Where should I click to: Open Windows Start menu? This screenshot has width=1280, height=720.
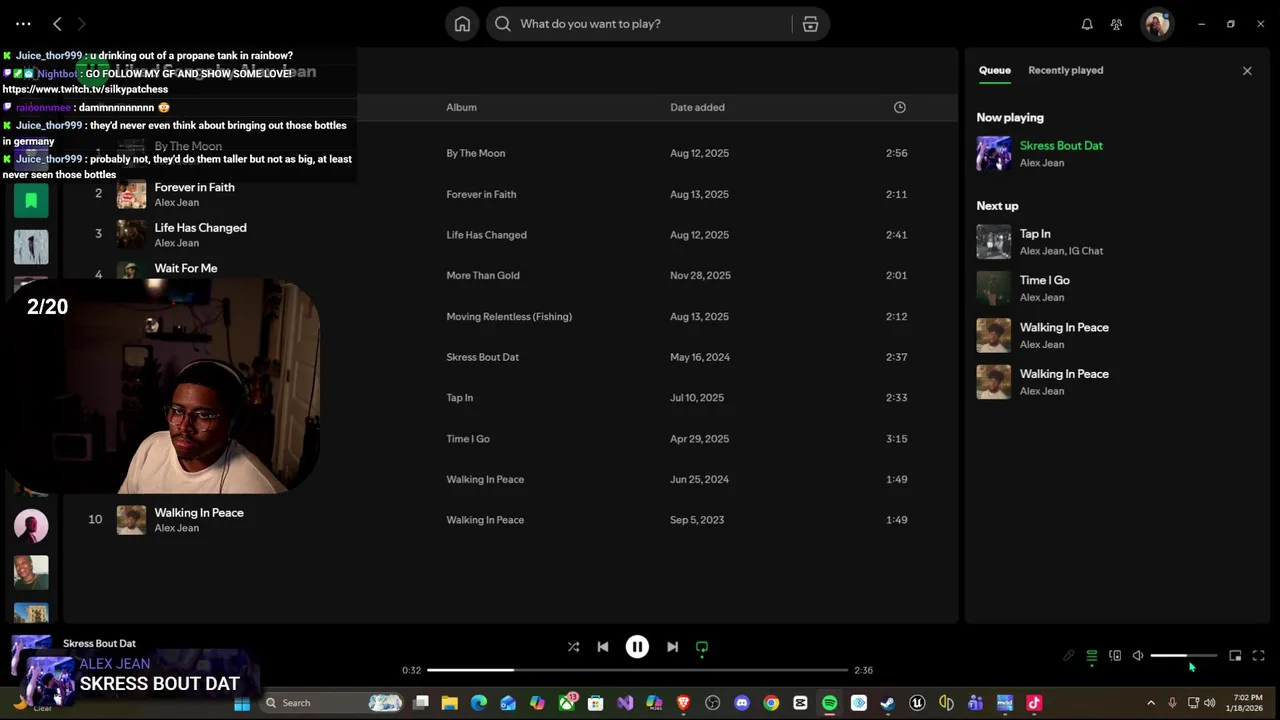point(242,703)
